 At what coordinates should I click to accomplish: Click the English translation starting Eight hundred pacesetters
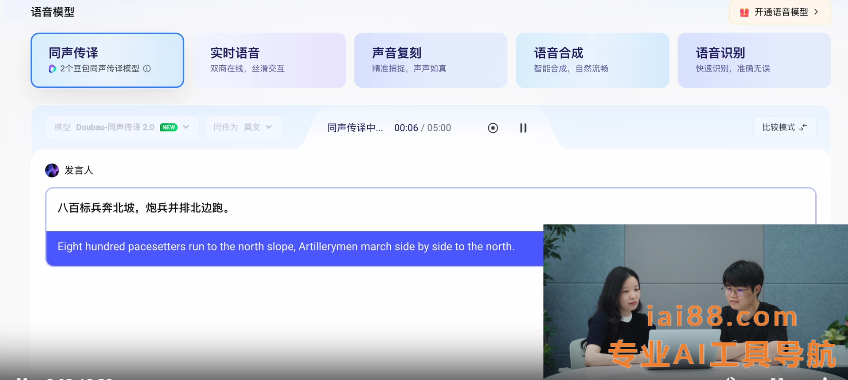tap(286, 246)
